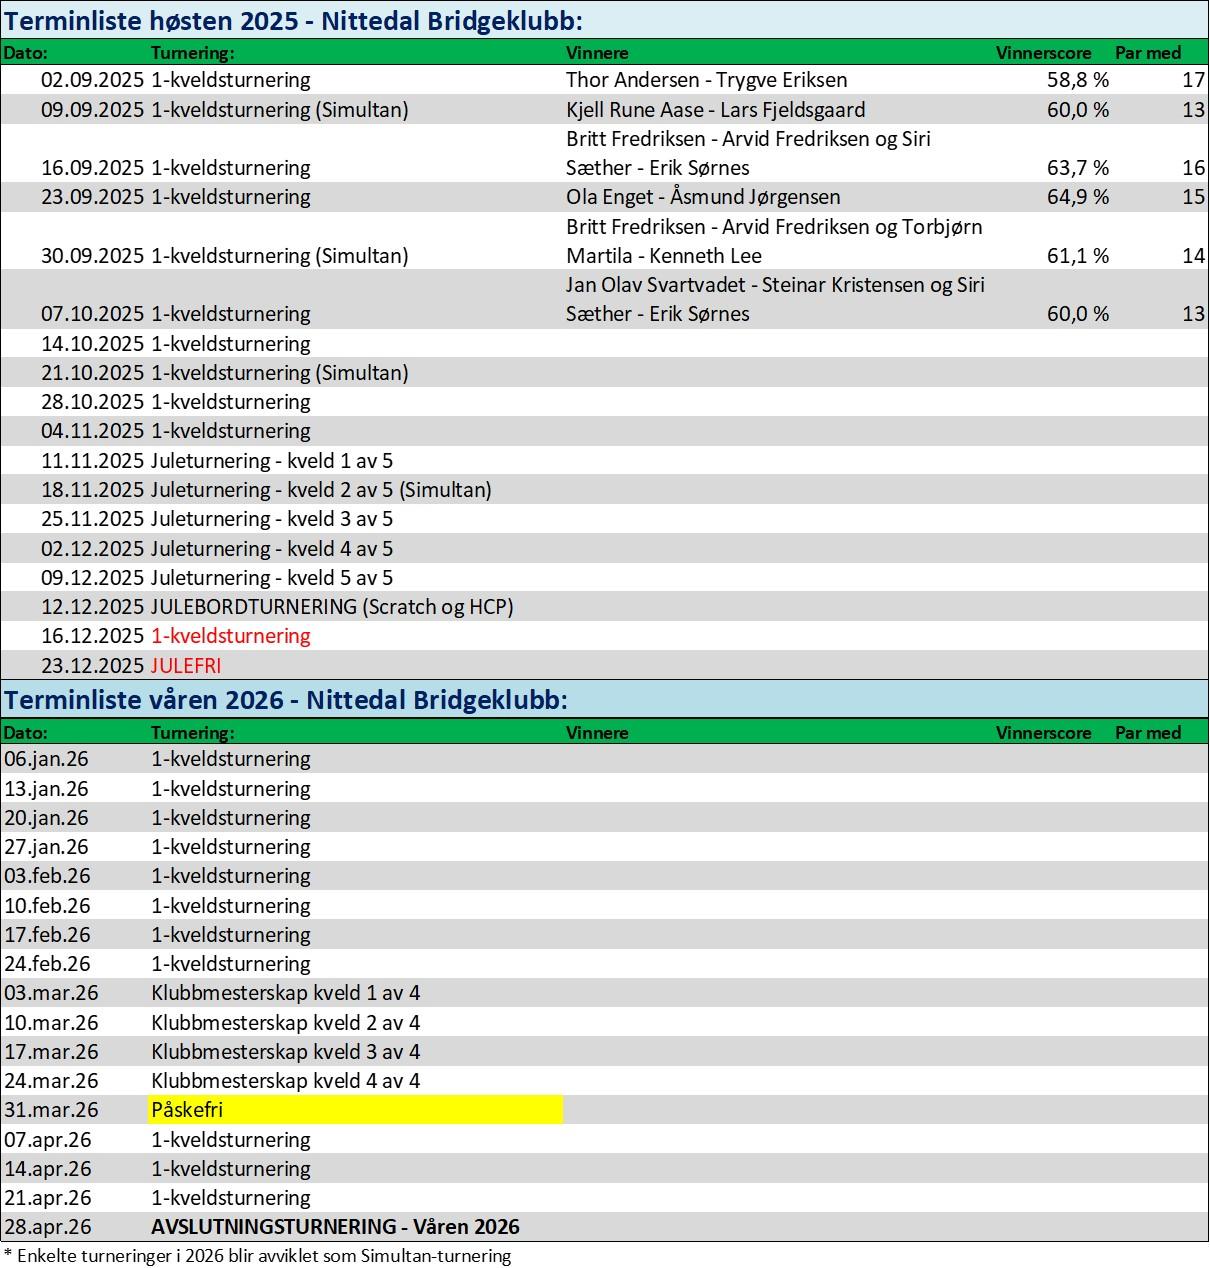Screen dimensions: 1210x1268
Task: Select the red JULEFRI entry
Action: (186, 666)
